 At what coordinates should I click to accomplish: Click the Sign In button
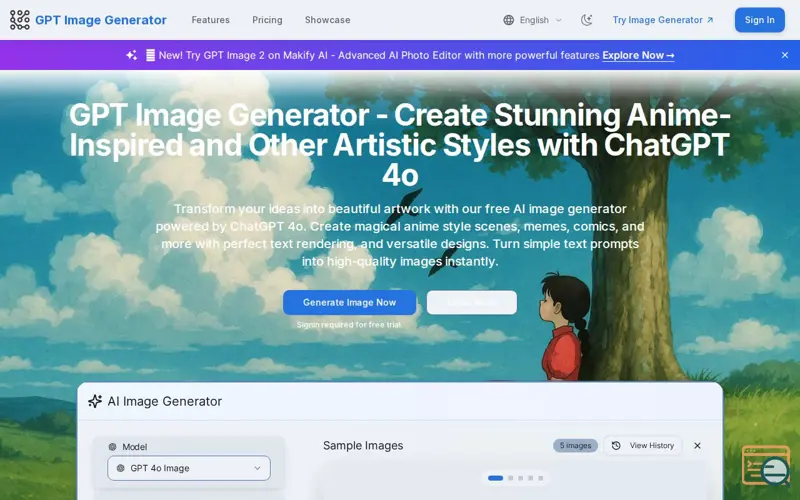coord(760,20)
